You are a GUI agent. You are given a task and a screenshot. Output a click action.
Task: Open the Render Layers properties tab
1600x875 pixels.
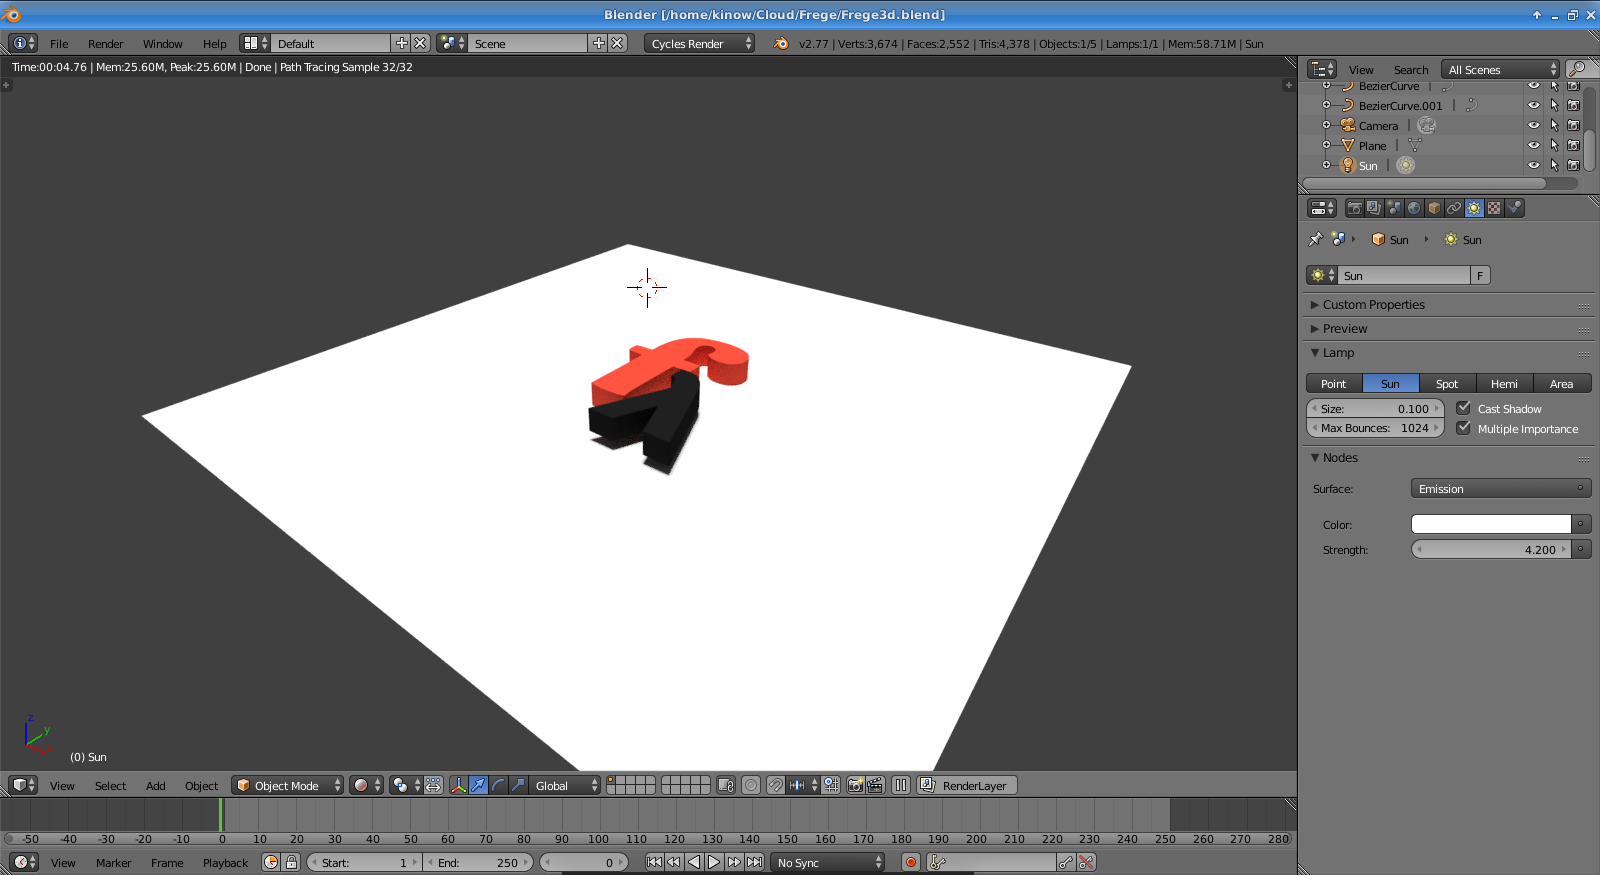click(1374, 208)
